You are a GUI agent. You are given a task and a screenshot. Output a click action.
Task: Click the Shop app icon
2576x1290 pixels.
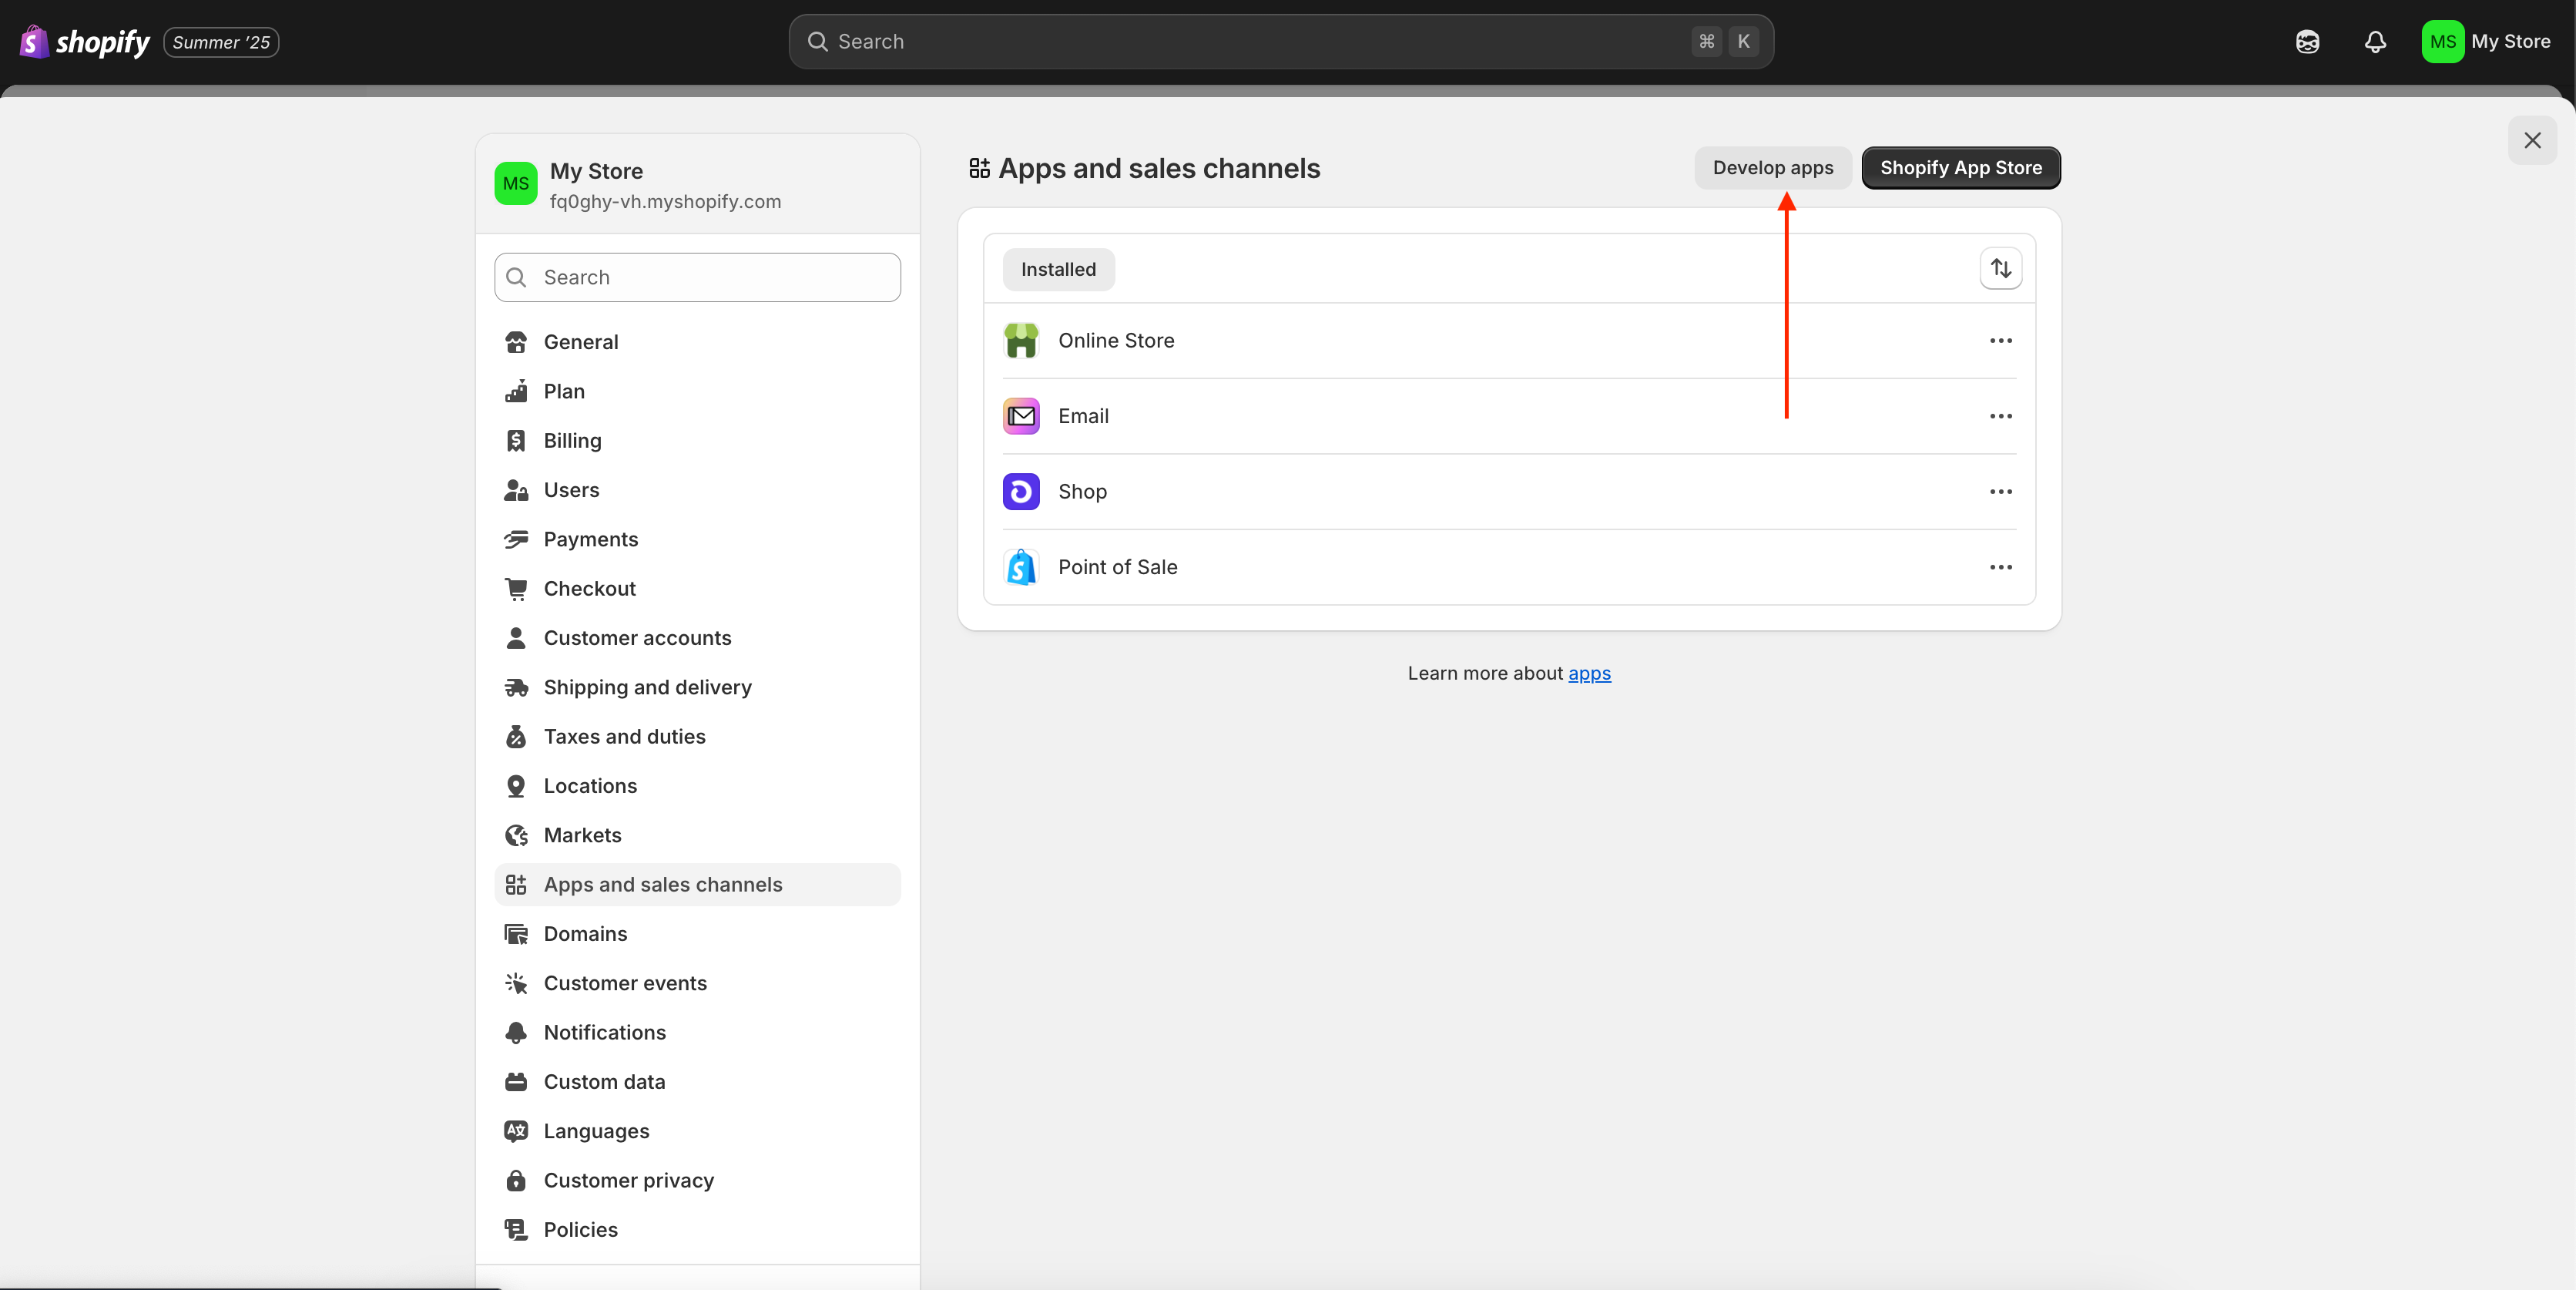point(1021,492)
